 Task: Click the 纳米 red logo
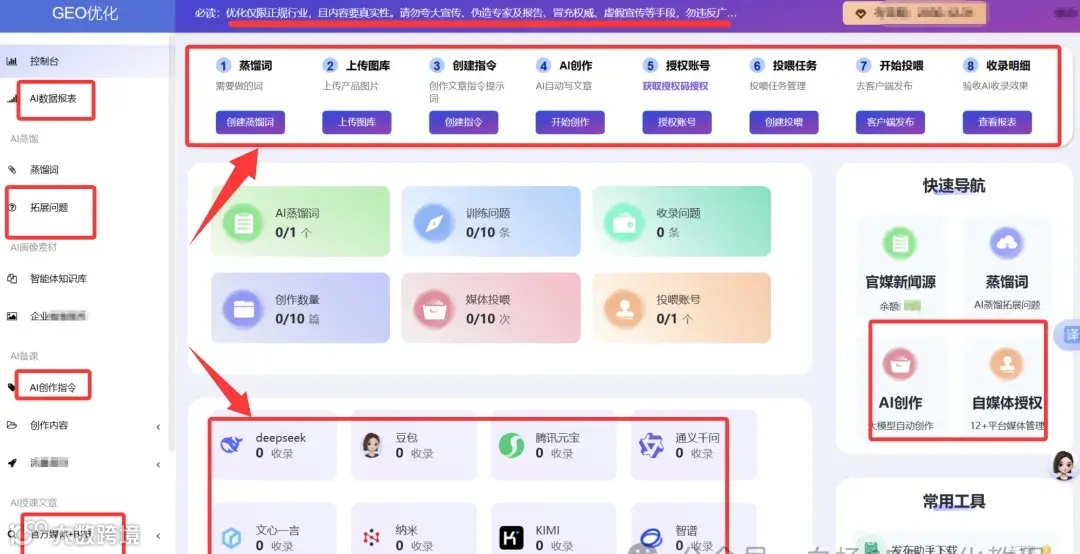371,537
